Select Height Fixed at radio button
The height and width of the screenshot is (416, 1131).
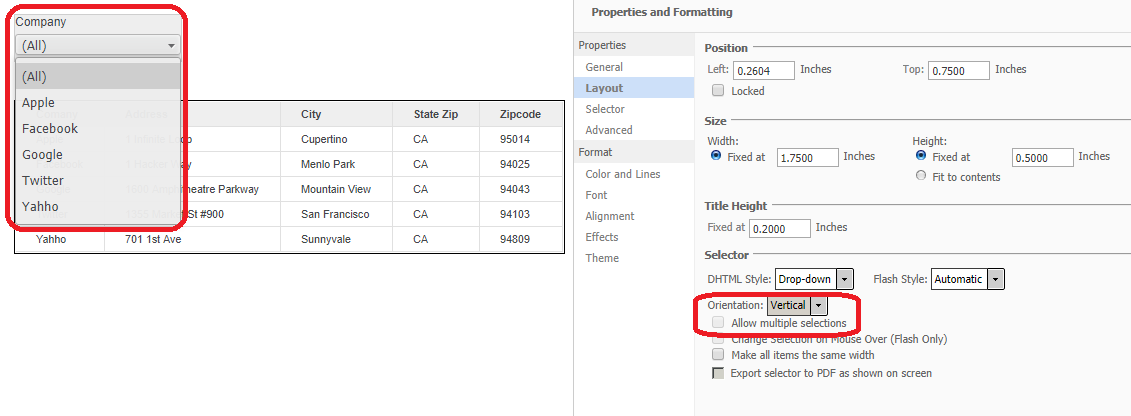pyautogui.click(x=920, y=156)
